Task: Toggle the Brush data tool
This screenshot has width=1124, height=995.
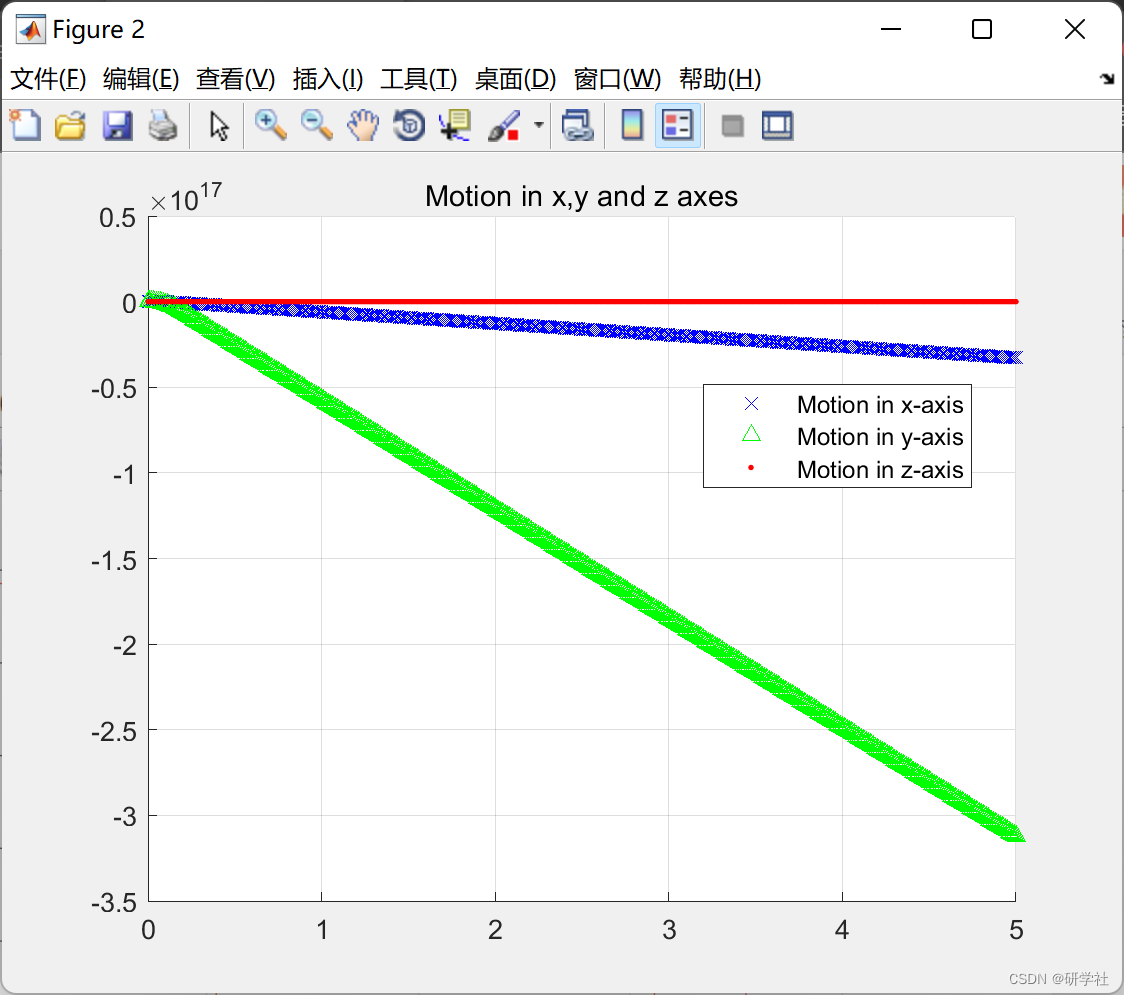Action: (504, 125)
